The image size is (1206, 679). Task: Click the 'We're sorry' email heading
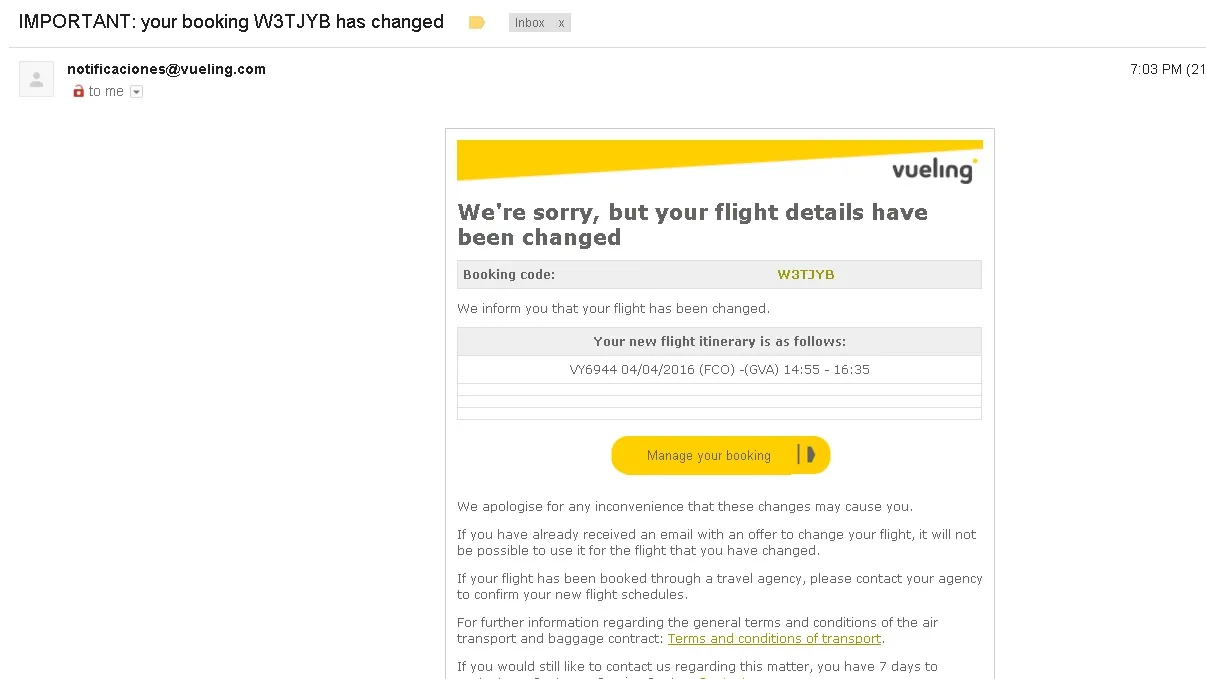point(692,225)
